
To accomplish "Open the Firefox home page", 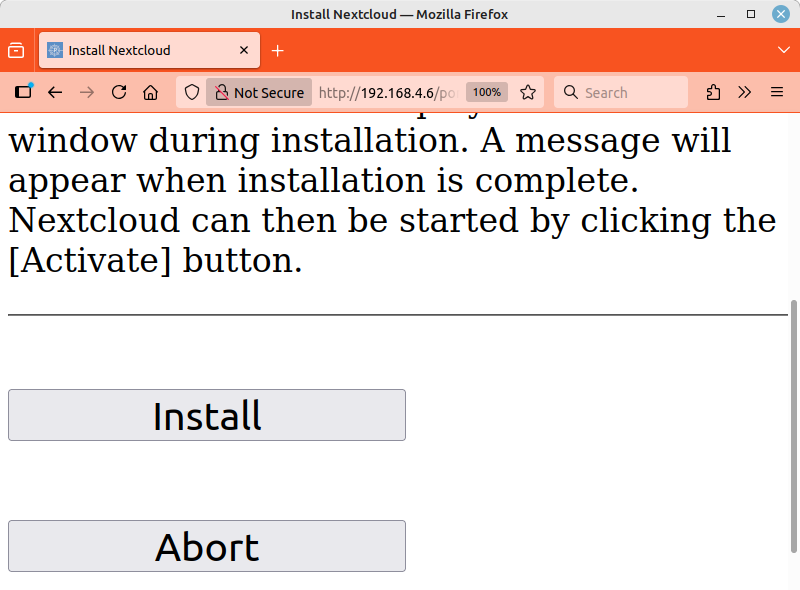I will (150, 92).
